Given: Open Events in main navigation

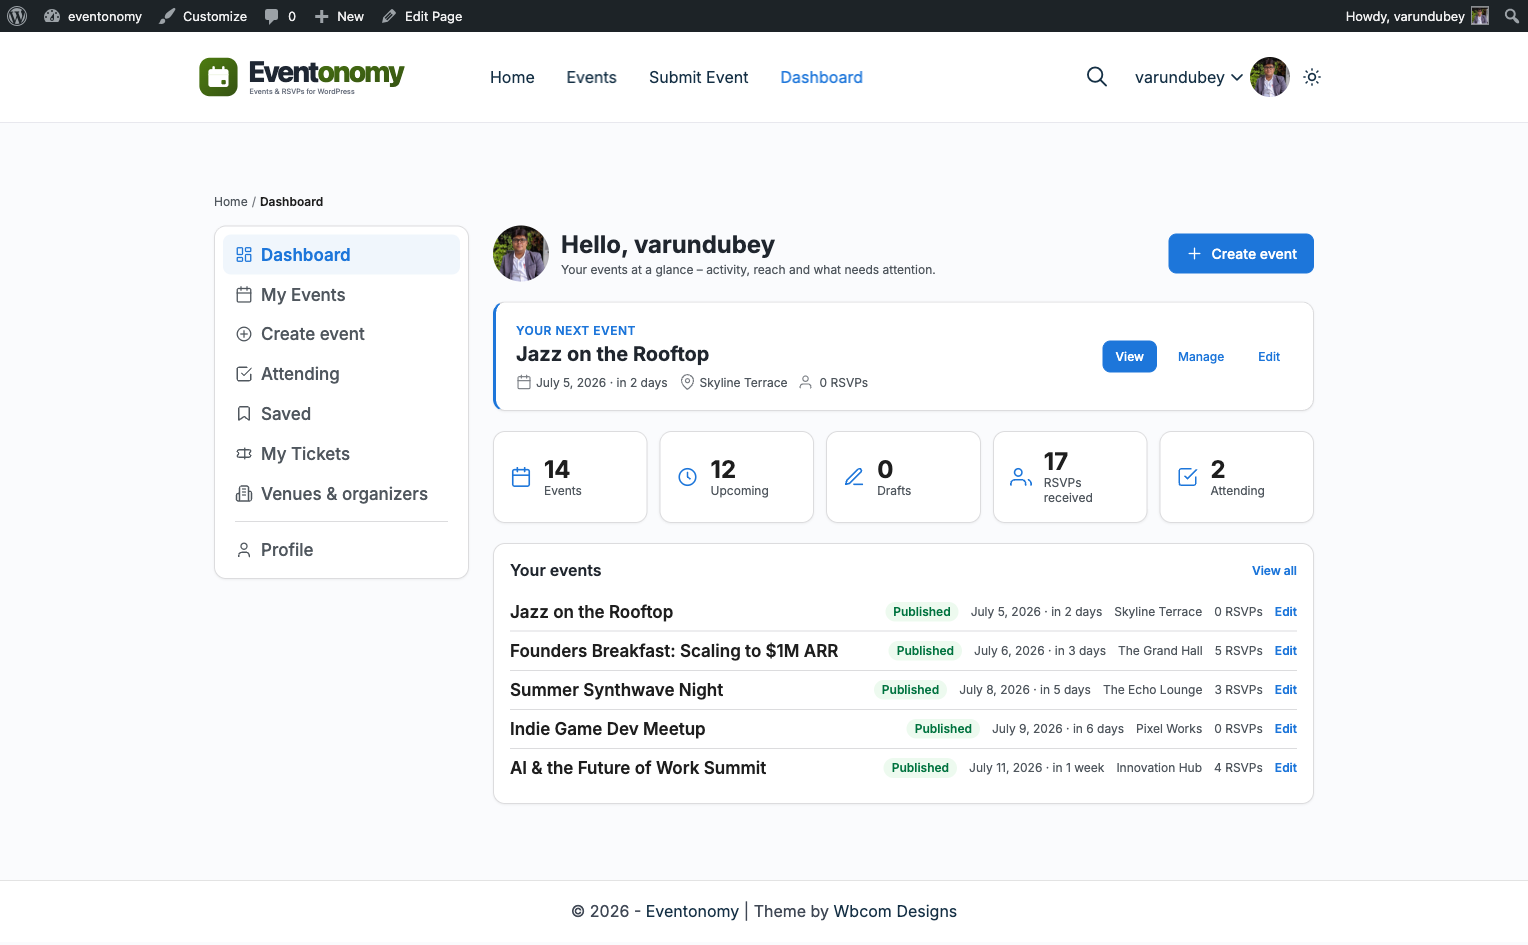Looking at the screenshot, I should coord(591,77).
